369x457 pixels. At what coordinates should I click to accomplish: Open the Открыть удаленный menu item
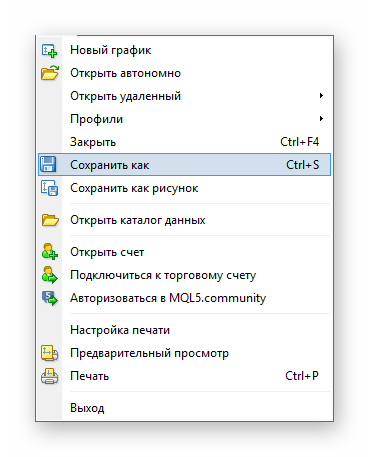coord(184,96)
